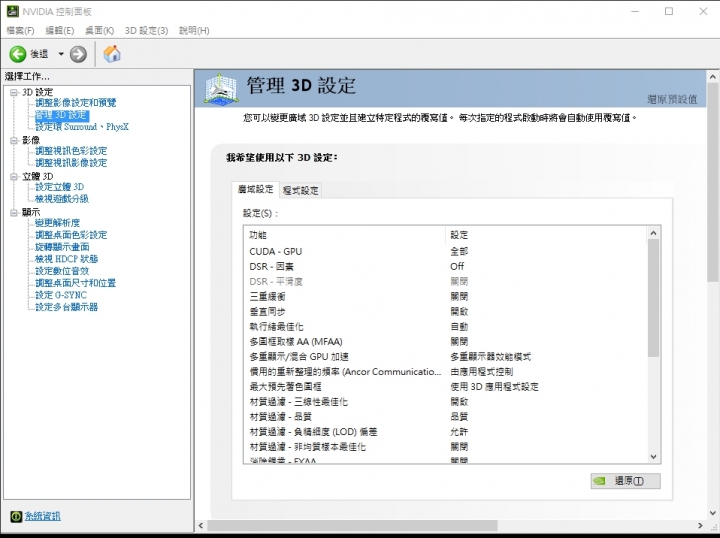Select 設定環 Surround、PhysX tree item

82,127
